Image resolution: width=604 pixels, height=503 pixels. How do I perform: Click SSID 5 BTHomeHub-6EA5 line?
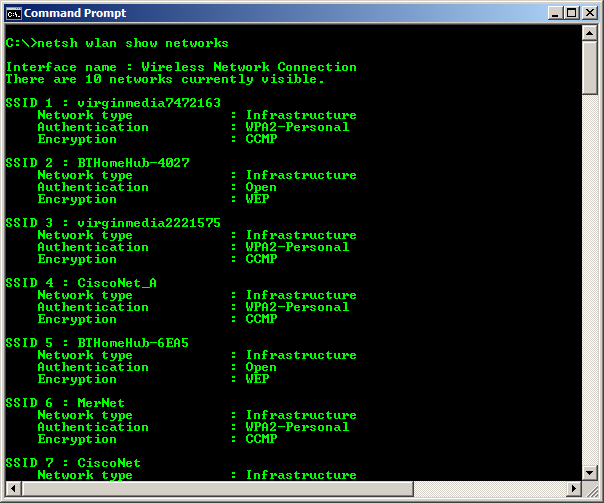97,343
